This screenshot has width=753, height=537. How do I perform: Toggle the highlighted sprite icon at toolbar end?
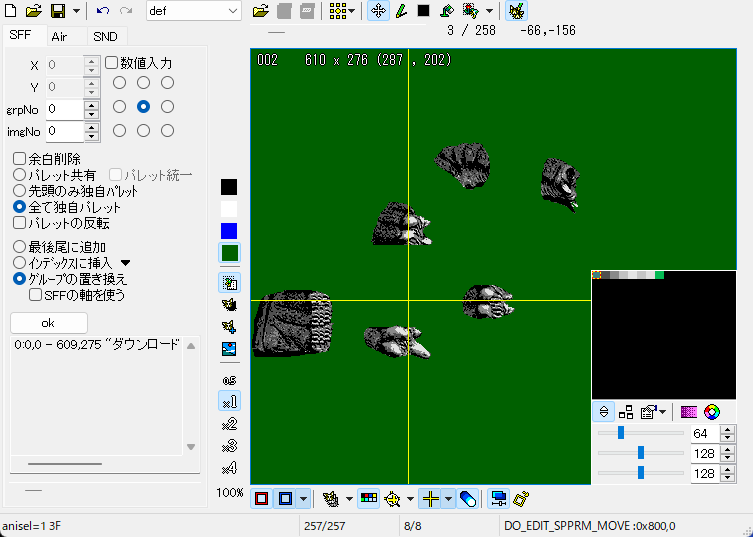tap(516, 11)
